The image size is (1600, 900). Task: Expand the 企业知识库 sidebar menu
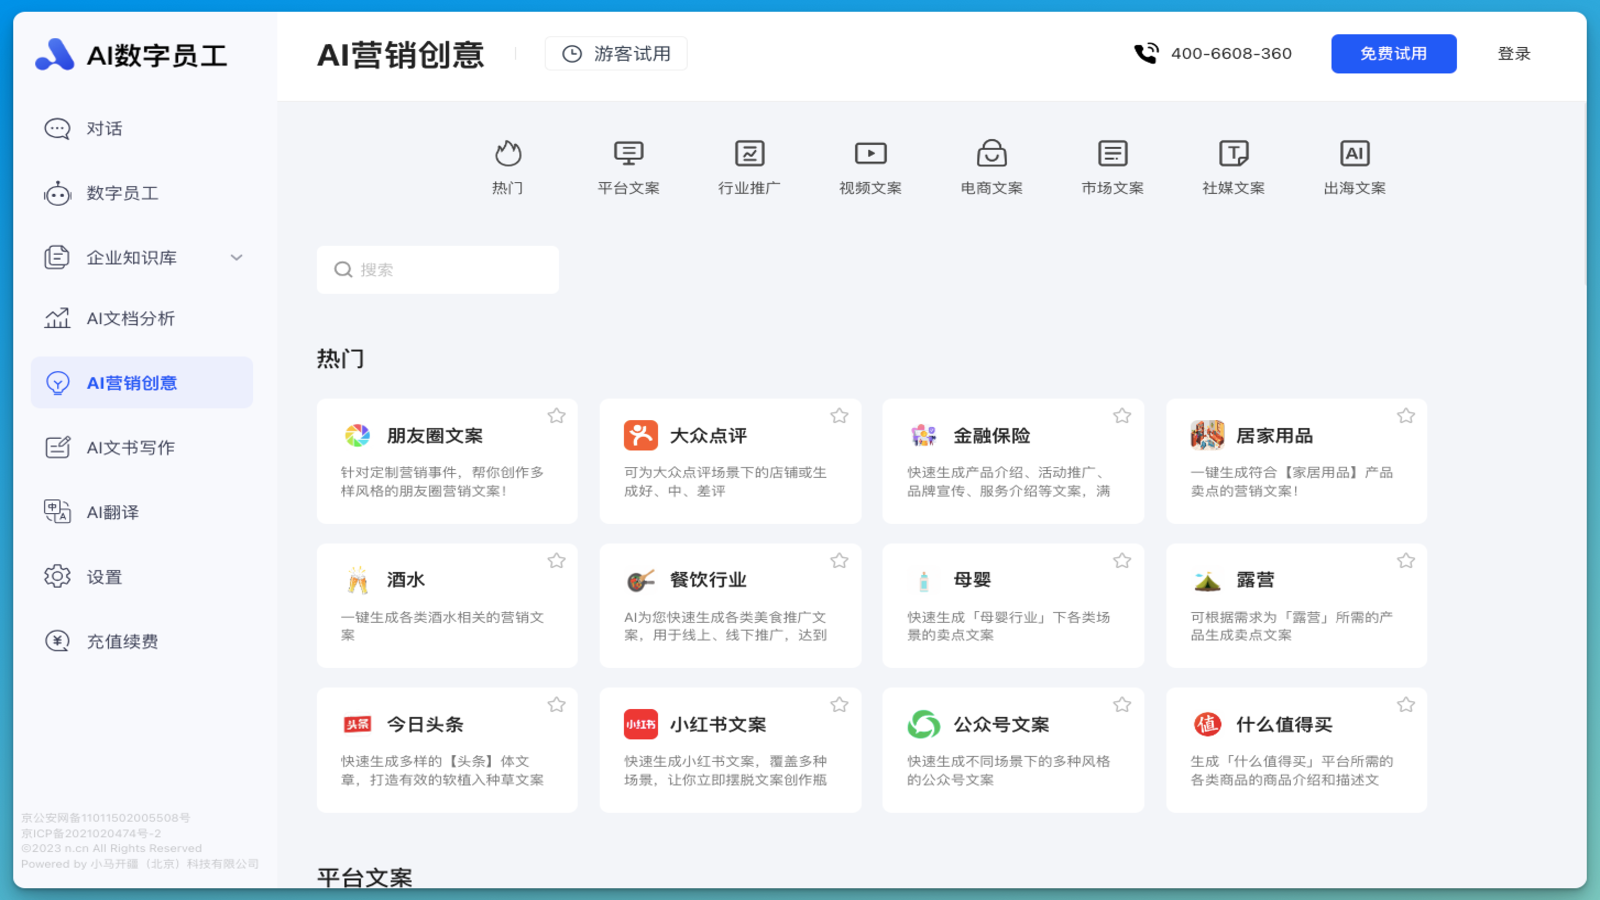[236, 257]
